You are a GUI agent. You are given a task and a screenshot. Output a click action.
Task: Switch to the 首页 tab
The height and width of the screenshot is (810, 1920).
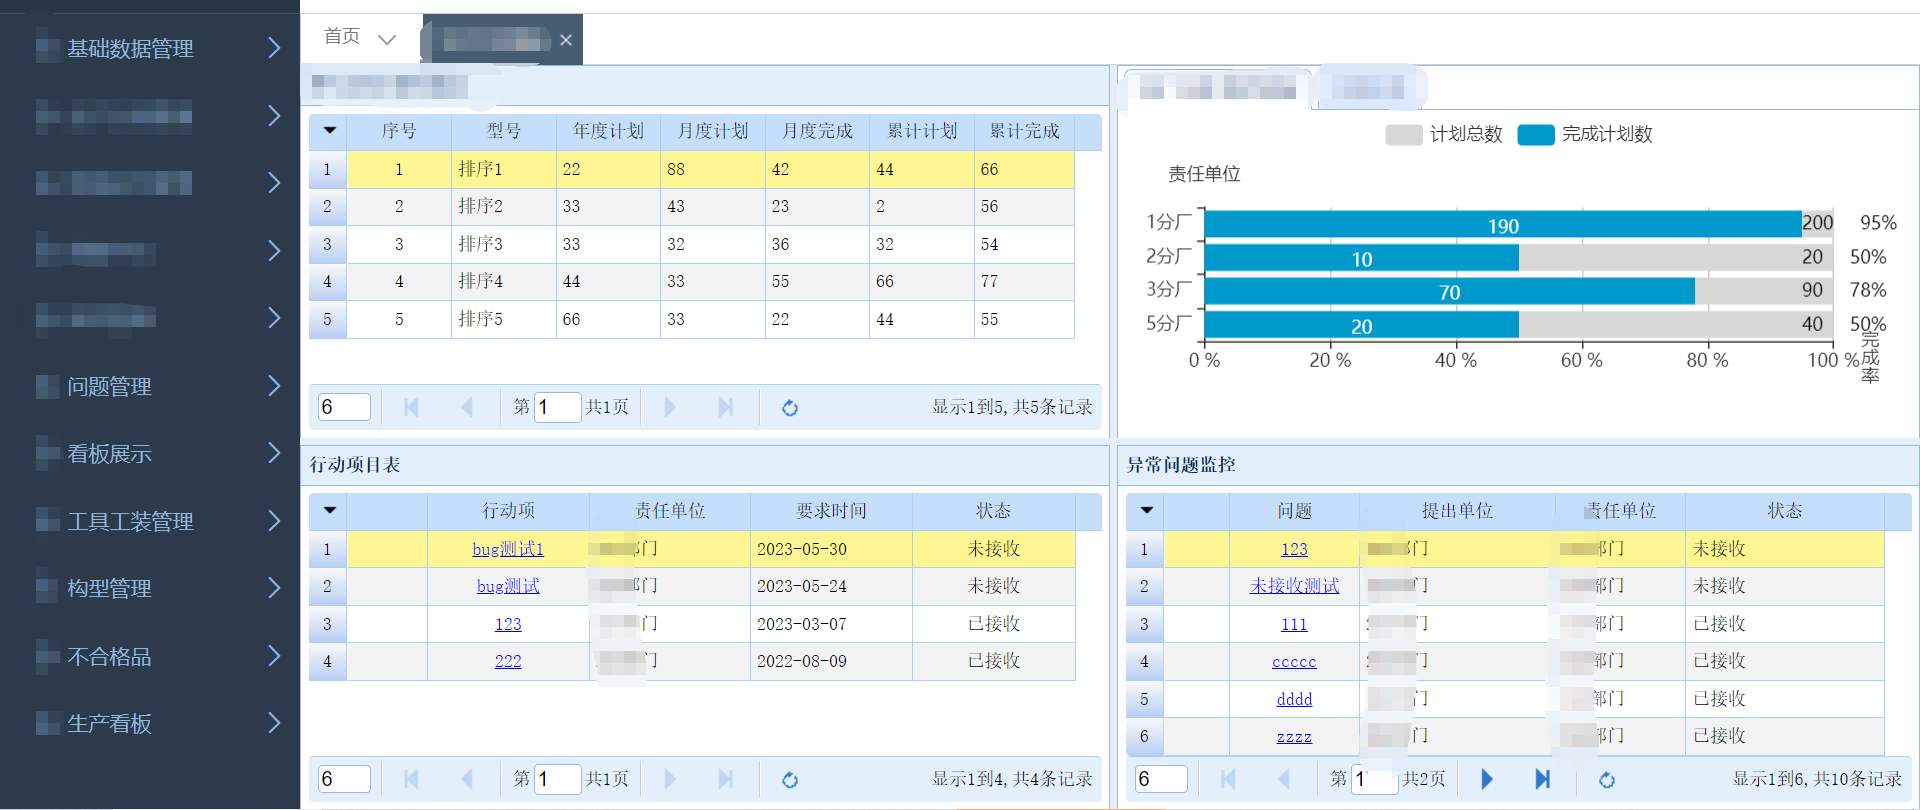click(342, 37)
